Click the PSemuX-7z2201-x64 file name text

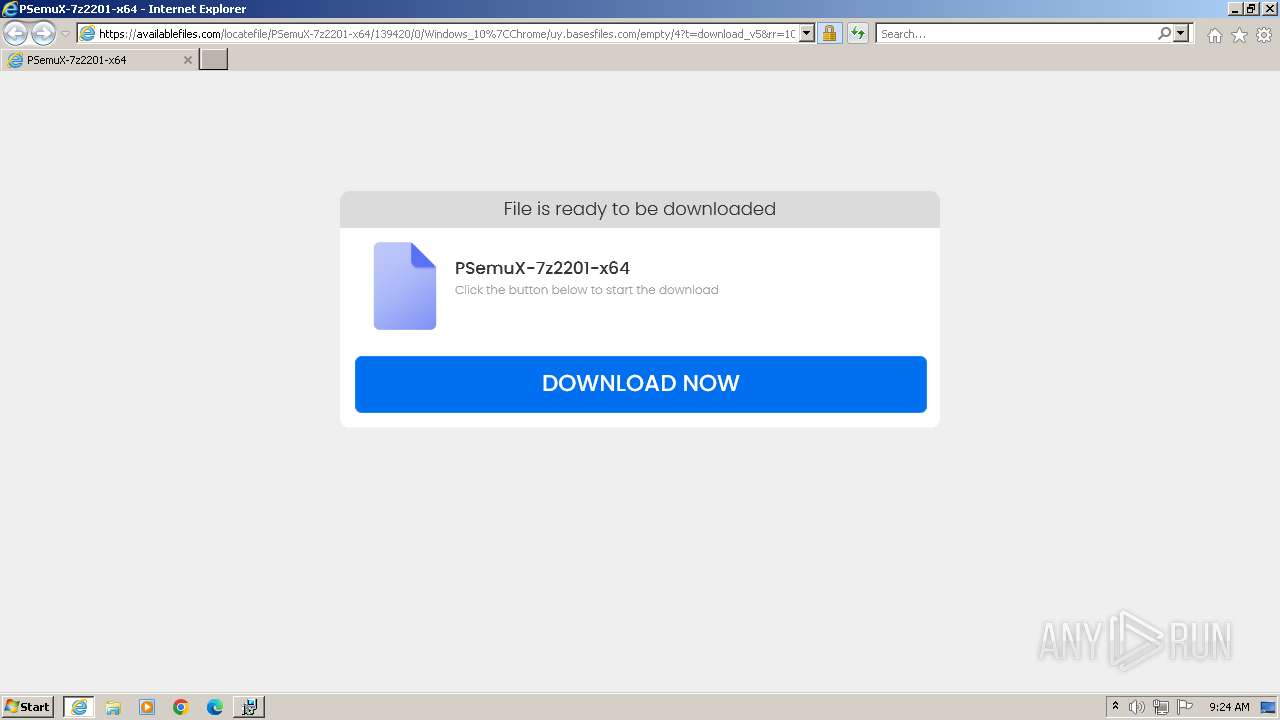(542, 268)
